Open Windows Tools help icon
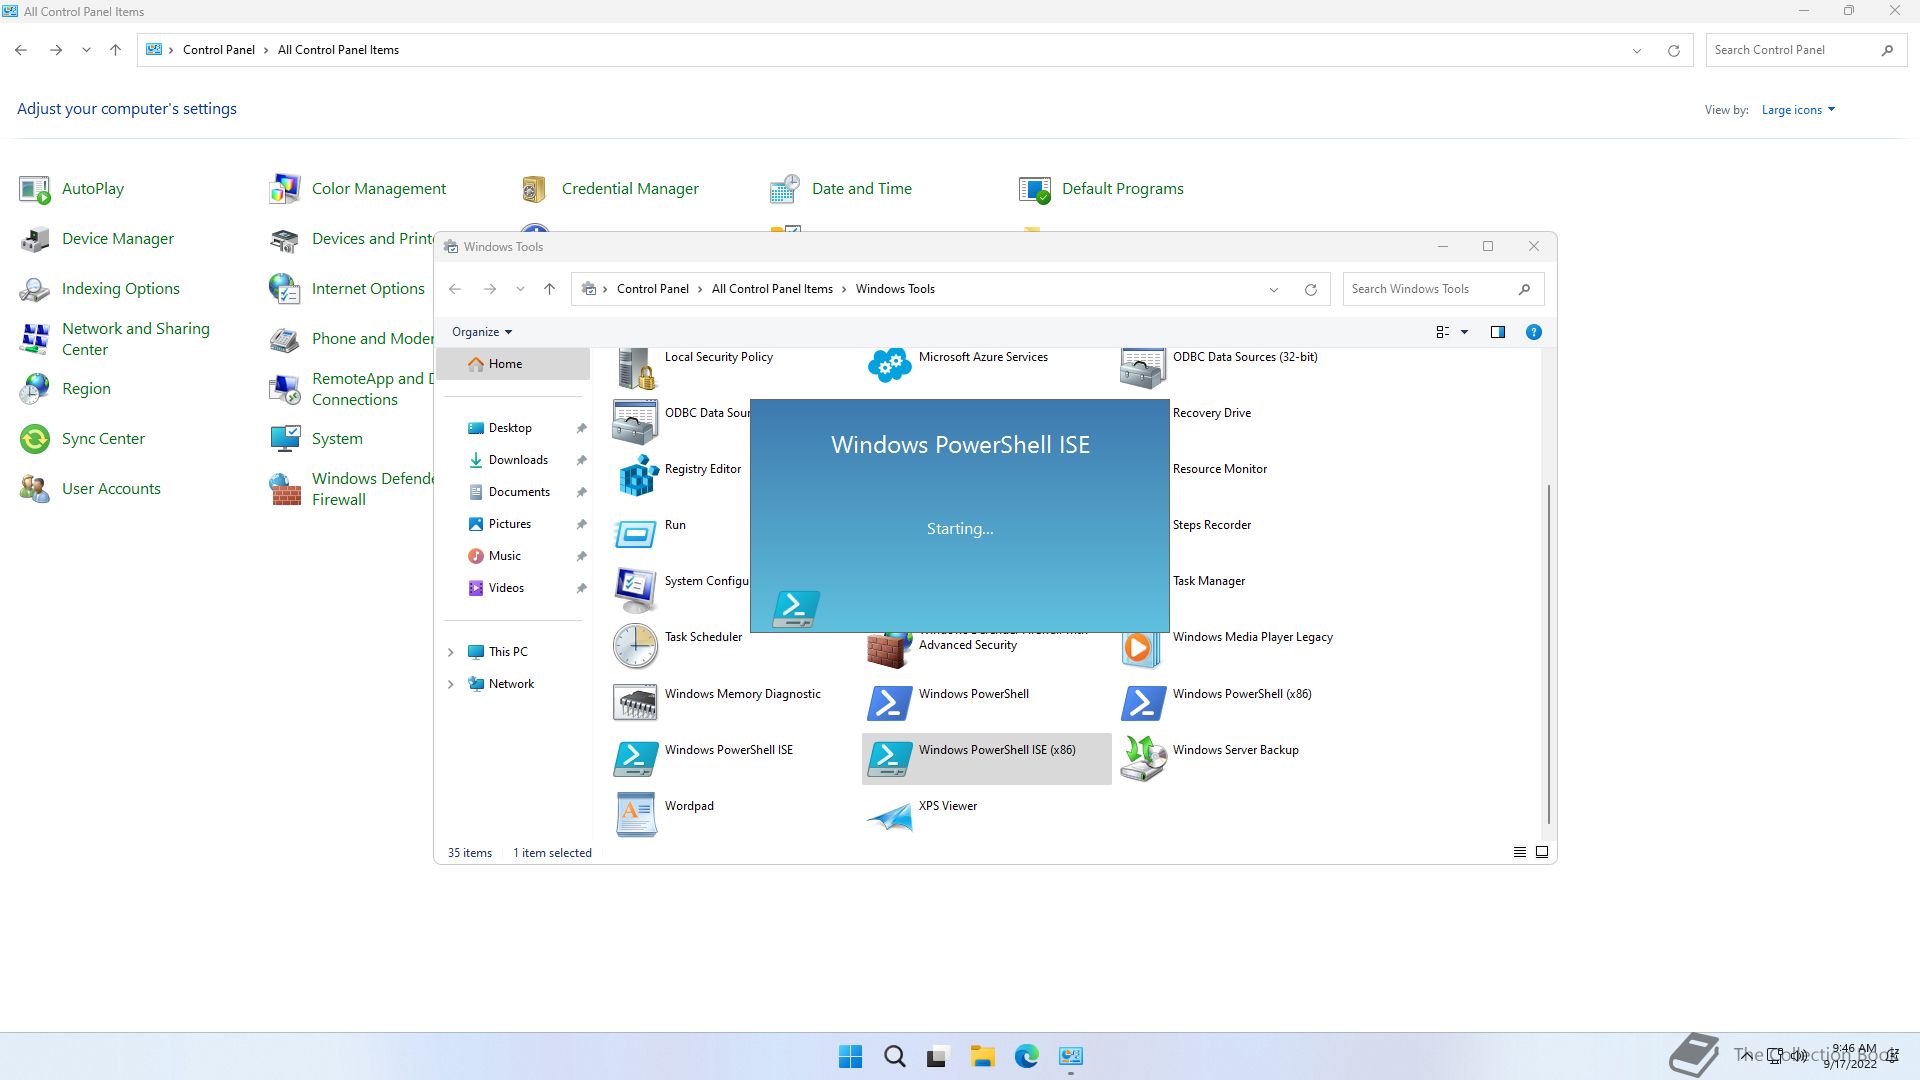The image size is (1920, 1080). (1533, 332)
